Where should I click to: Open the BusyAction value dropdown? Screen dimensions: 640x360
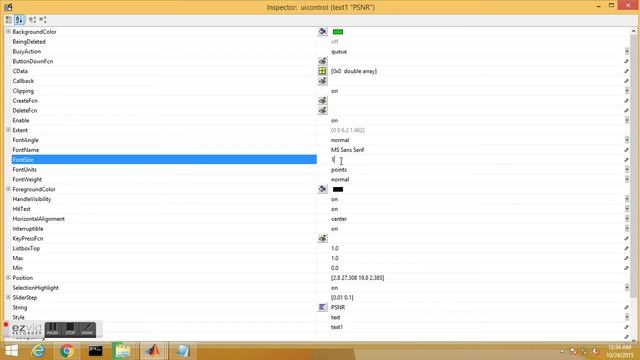click(627, 51)
